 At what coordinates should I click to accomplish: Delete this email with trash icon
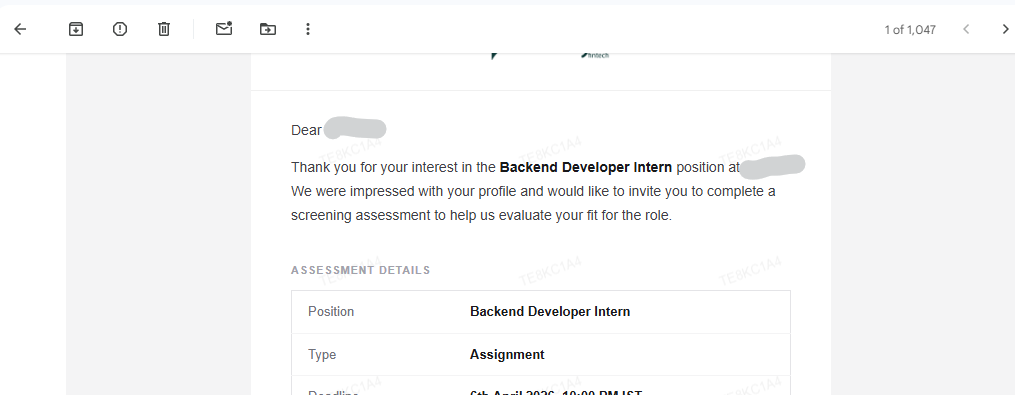click(164, 29)
